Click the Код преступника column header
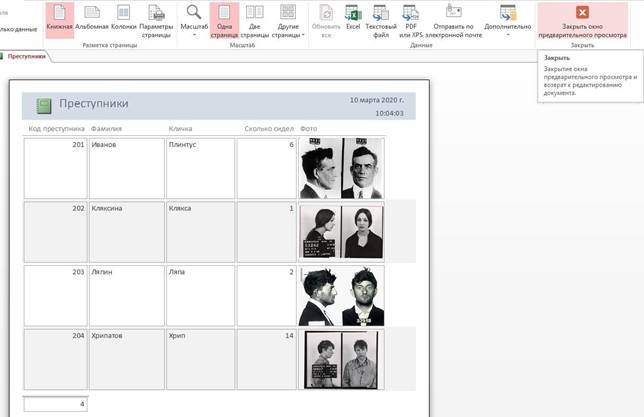This screenshot has width=644, height=417. (x=56, y=129)
